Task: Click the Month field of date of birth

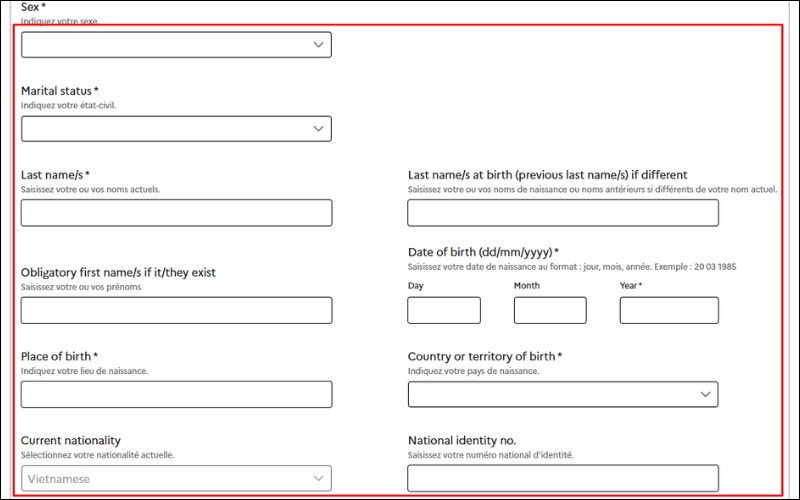Action: (550, 311)
